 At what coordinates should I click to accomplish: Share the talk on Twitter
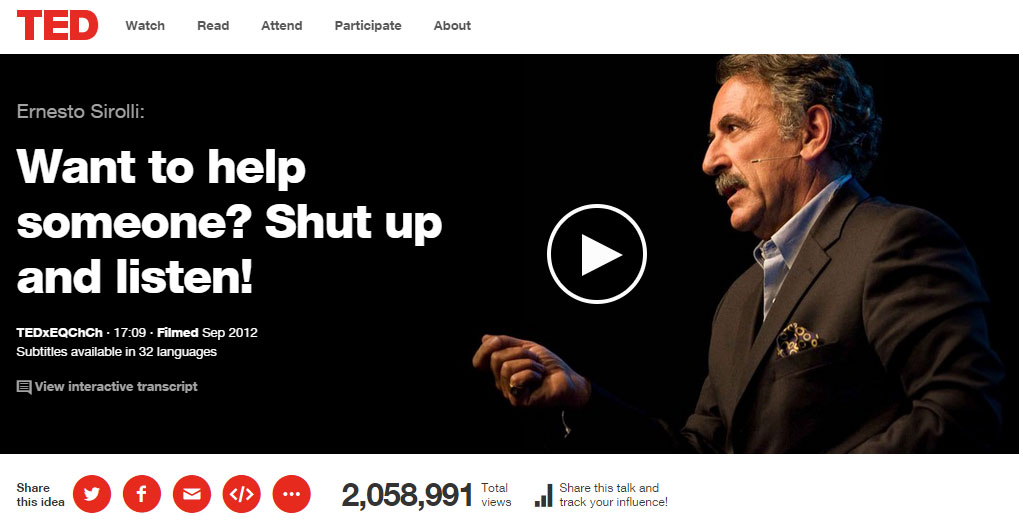coord(92,494)
